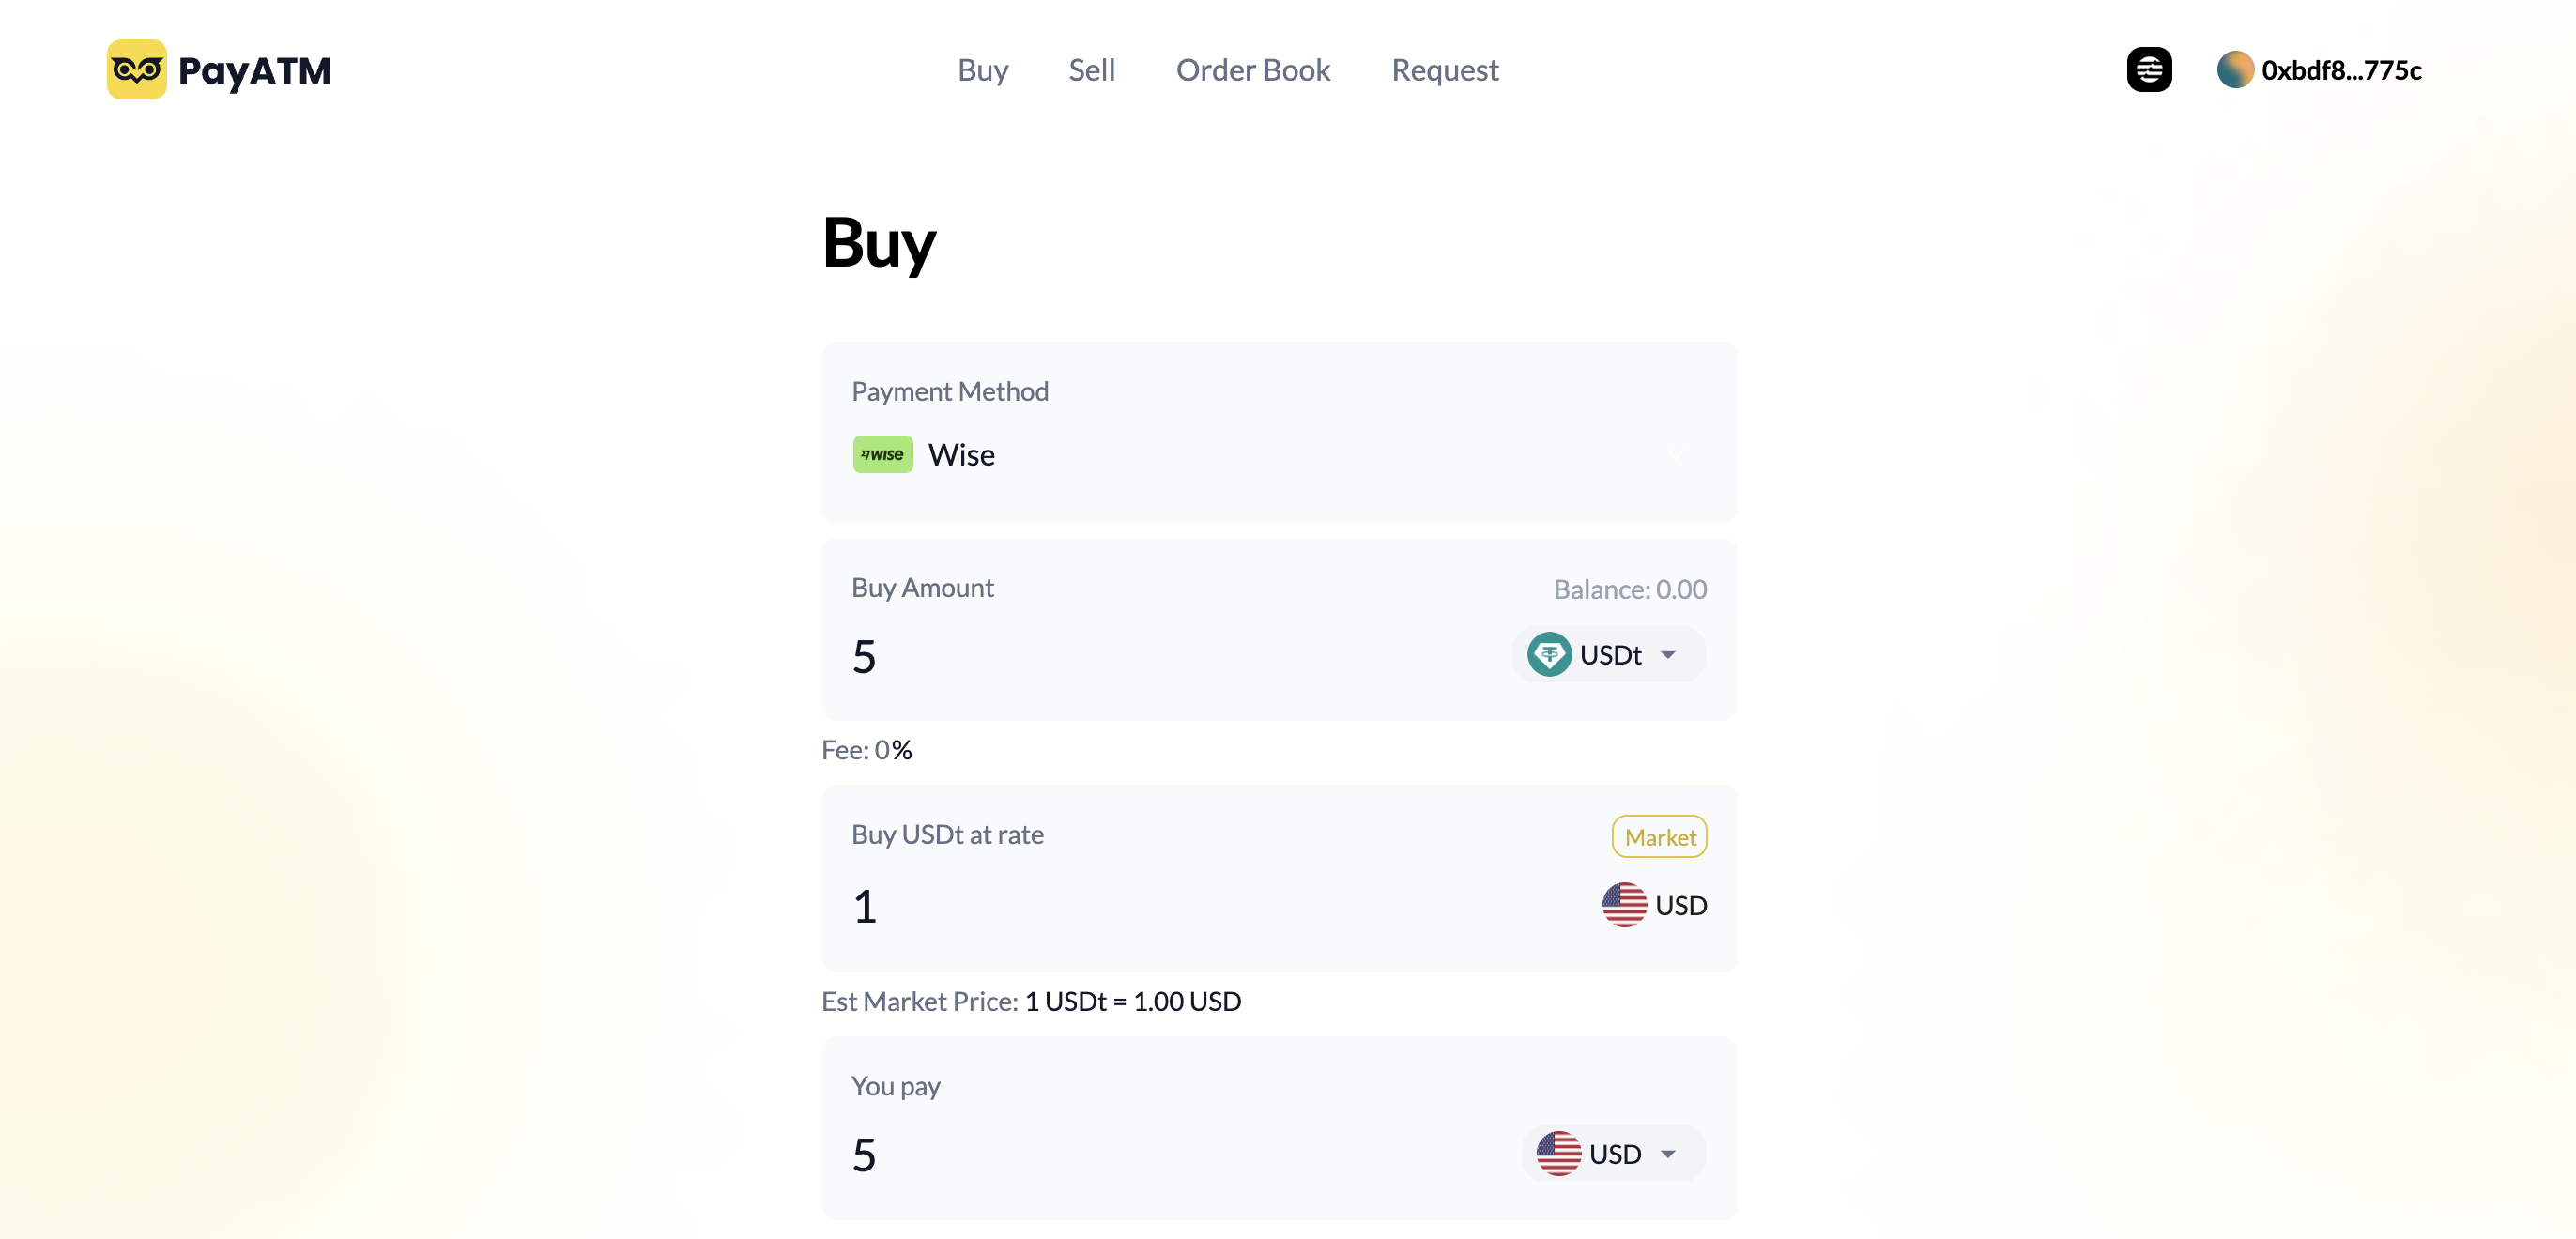
Task: Click the wallet avatar circle
Action: click(2234, 70)
